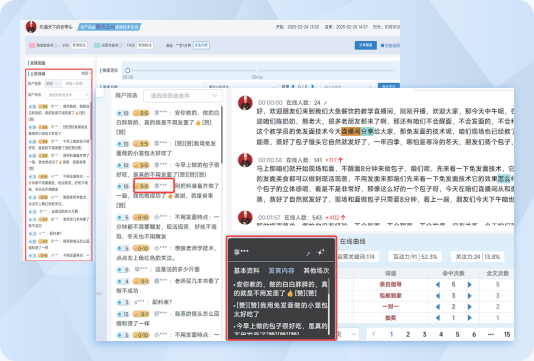The image size is (534, 361).
Task: Click the host avatar at 00:01:57
Action: point(245,218)
